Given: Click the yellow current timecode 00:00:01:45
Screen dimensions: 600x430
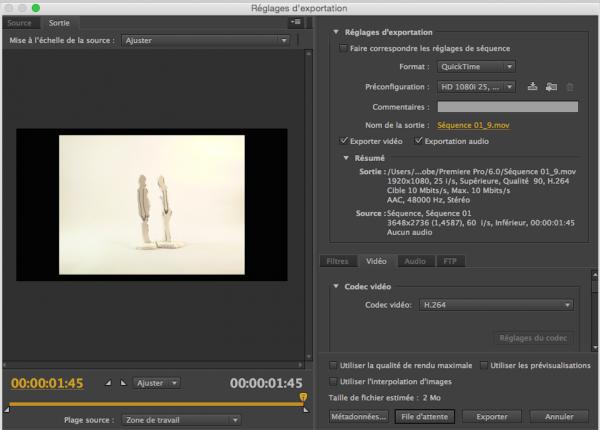Looking at the screenshot, I should [x=47, y=383].
